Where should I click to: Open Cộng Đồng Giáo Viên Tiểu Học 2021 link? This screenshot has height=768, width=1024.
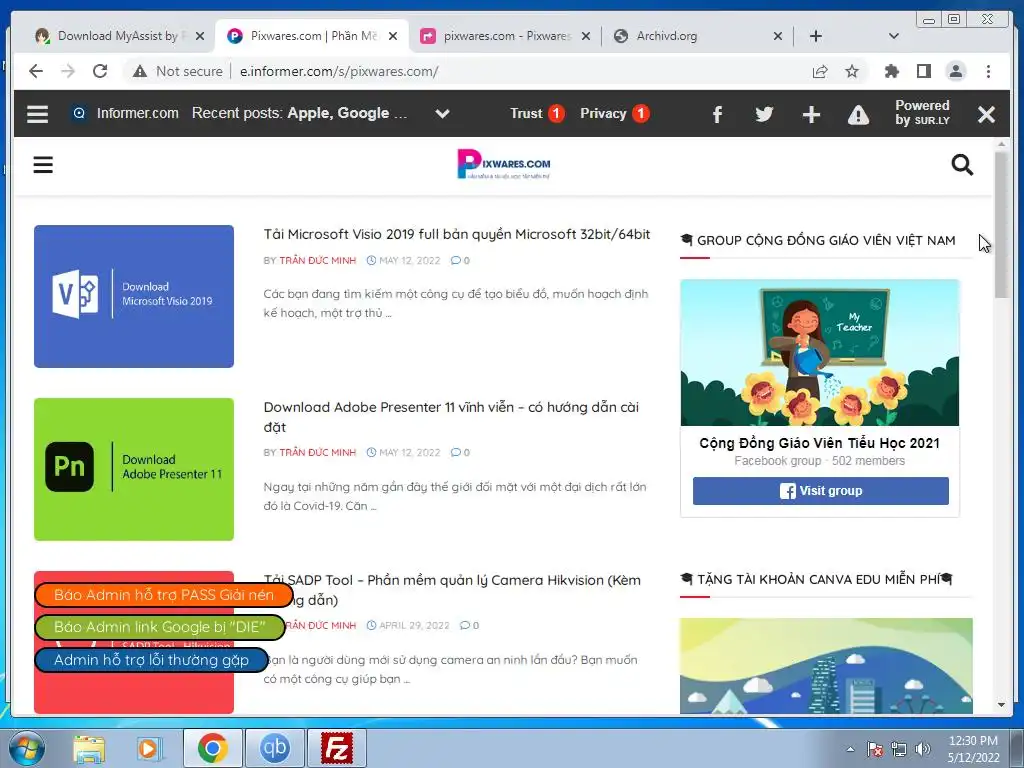coord(819,443)
